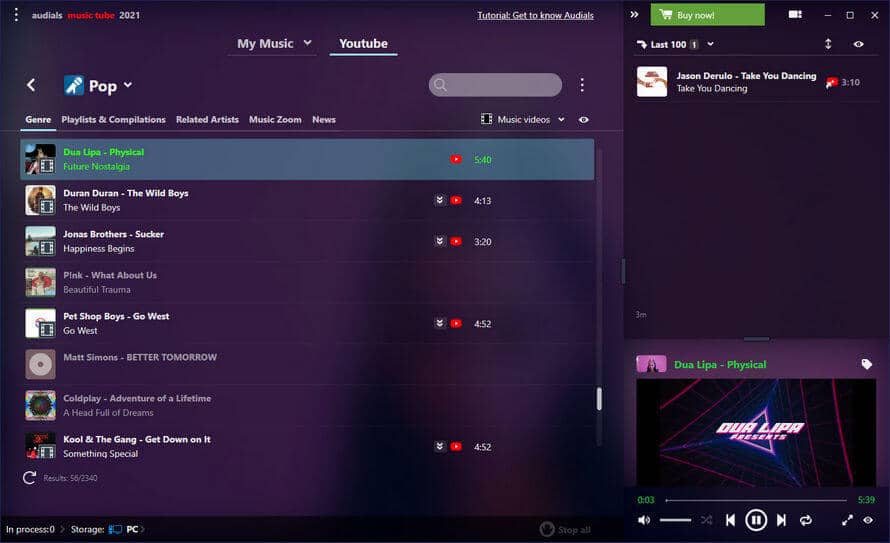Toggle shuffle playback in the player
890x543 pixels.
[x=706, y=520]
